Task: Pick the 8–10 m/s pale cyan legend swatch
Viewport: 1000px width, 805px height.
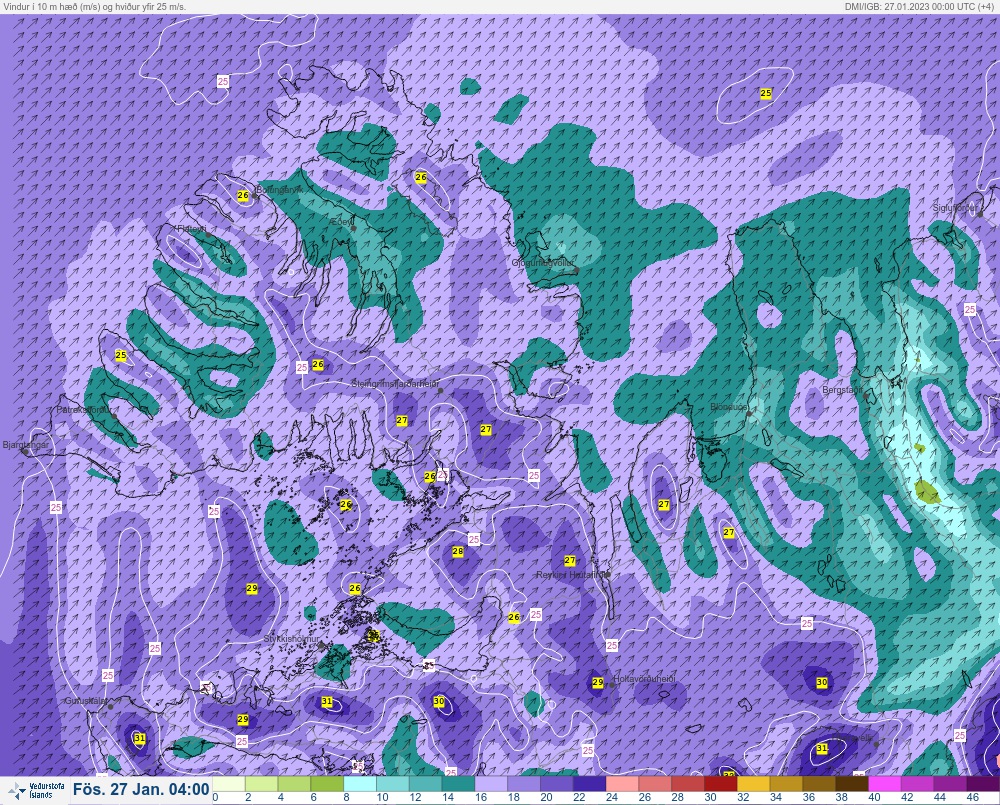Action: click(x=360, y=783)
